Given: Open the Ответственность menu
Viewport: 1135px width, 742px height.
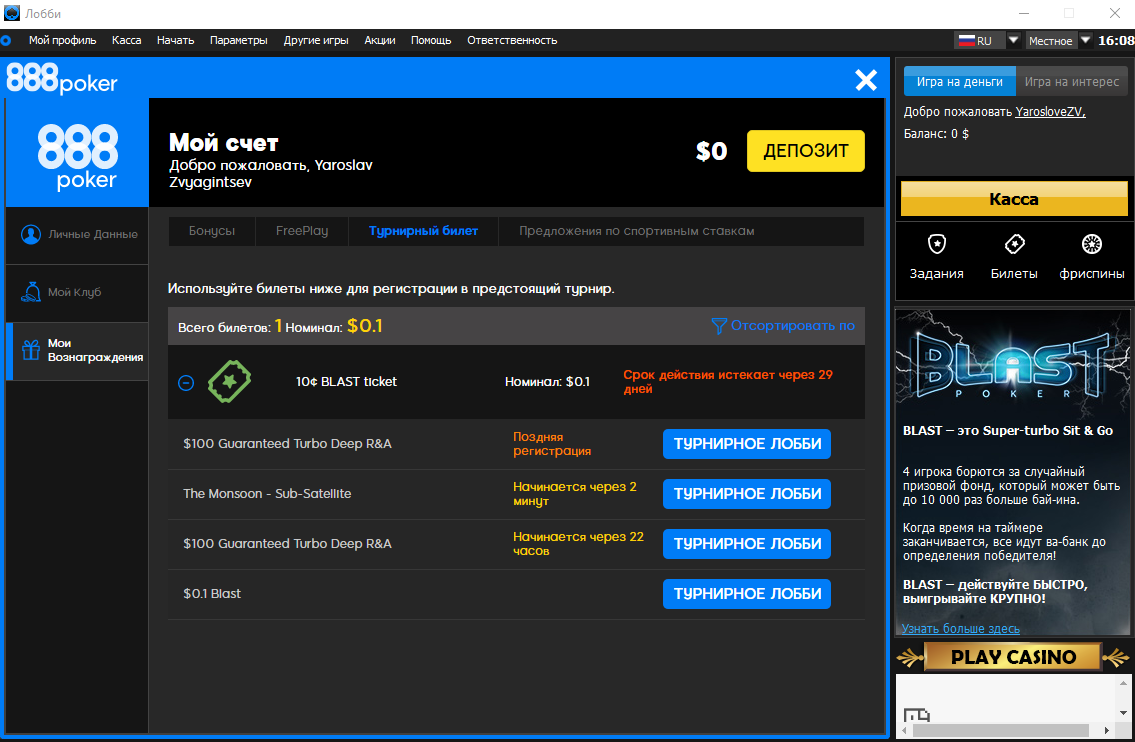Looking at the screenshot, I should coord(512,41).
